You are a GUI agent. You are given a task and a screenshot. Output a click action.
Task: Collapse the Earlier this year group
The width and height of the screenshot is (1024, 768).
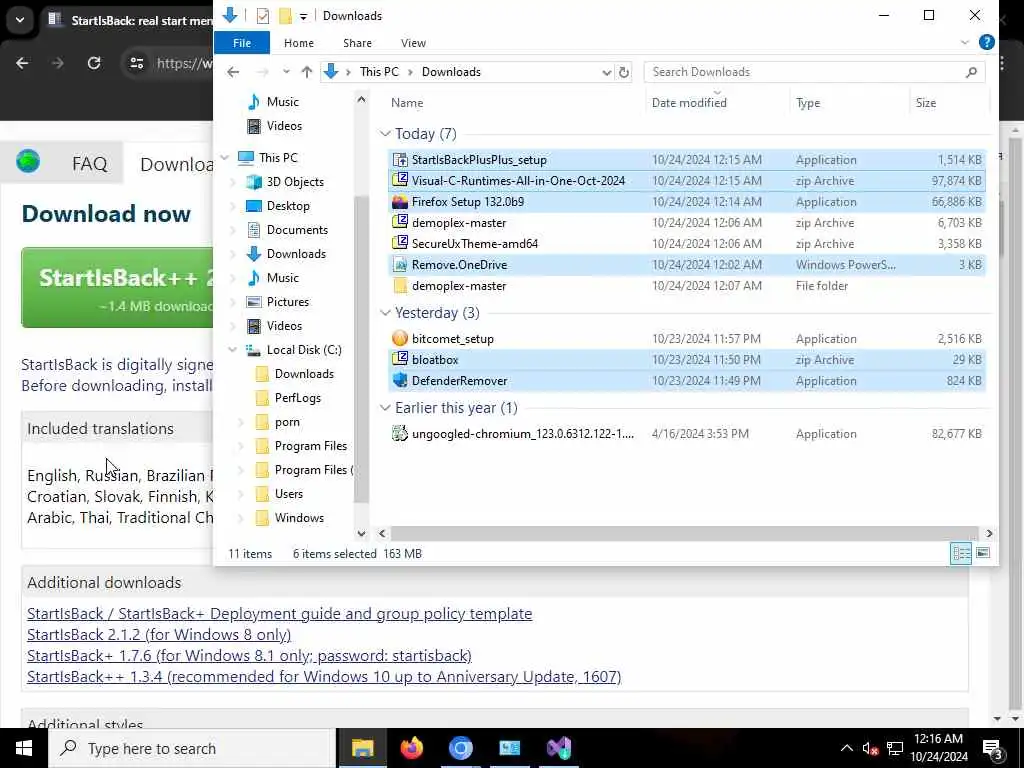coord(385,408)
